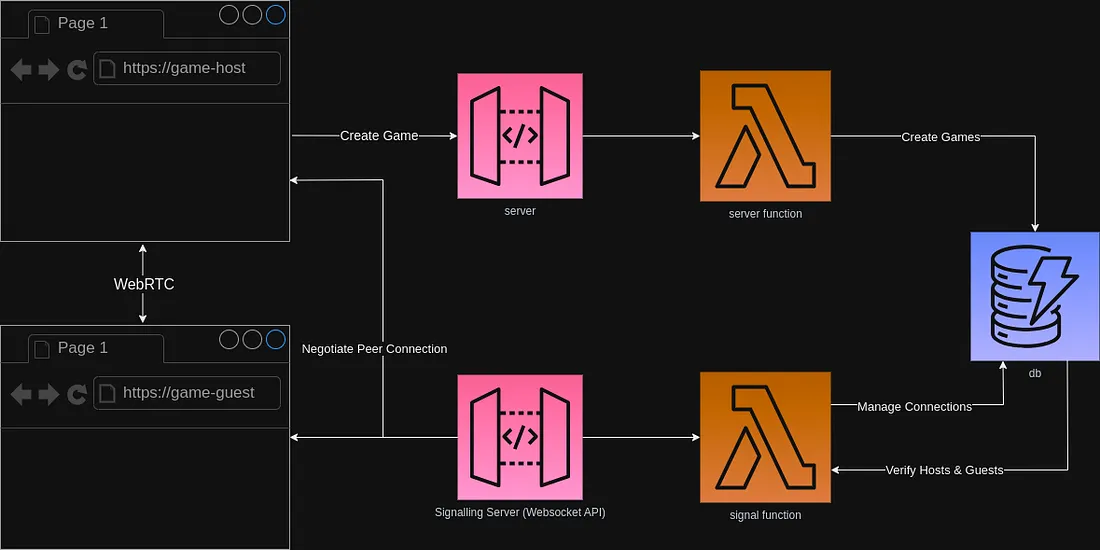This screenshot has height=550, width=1100.
Task: Select the WebRTC connection label
Action: (144, 284)
